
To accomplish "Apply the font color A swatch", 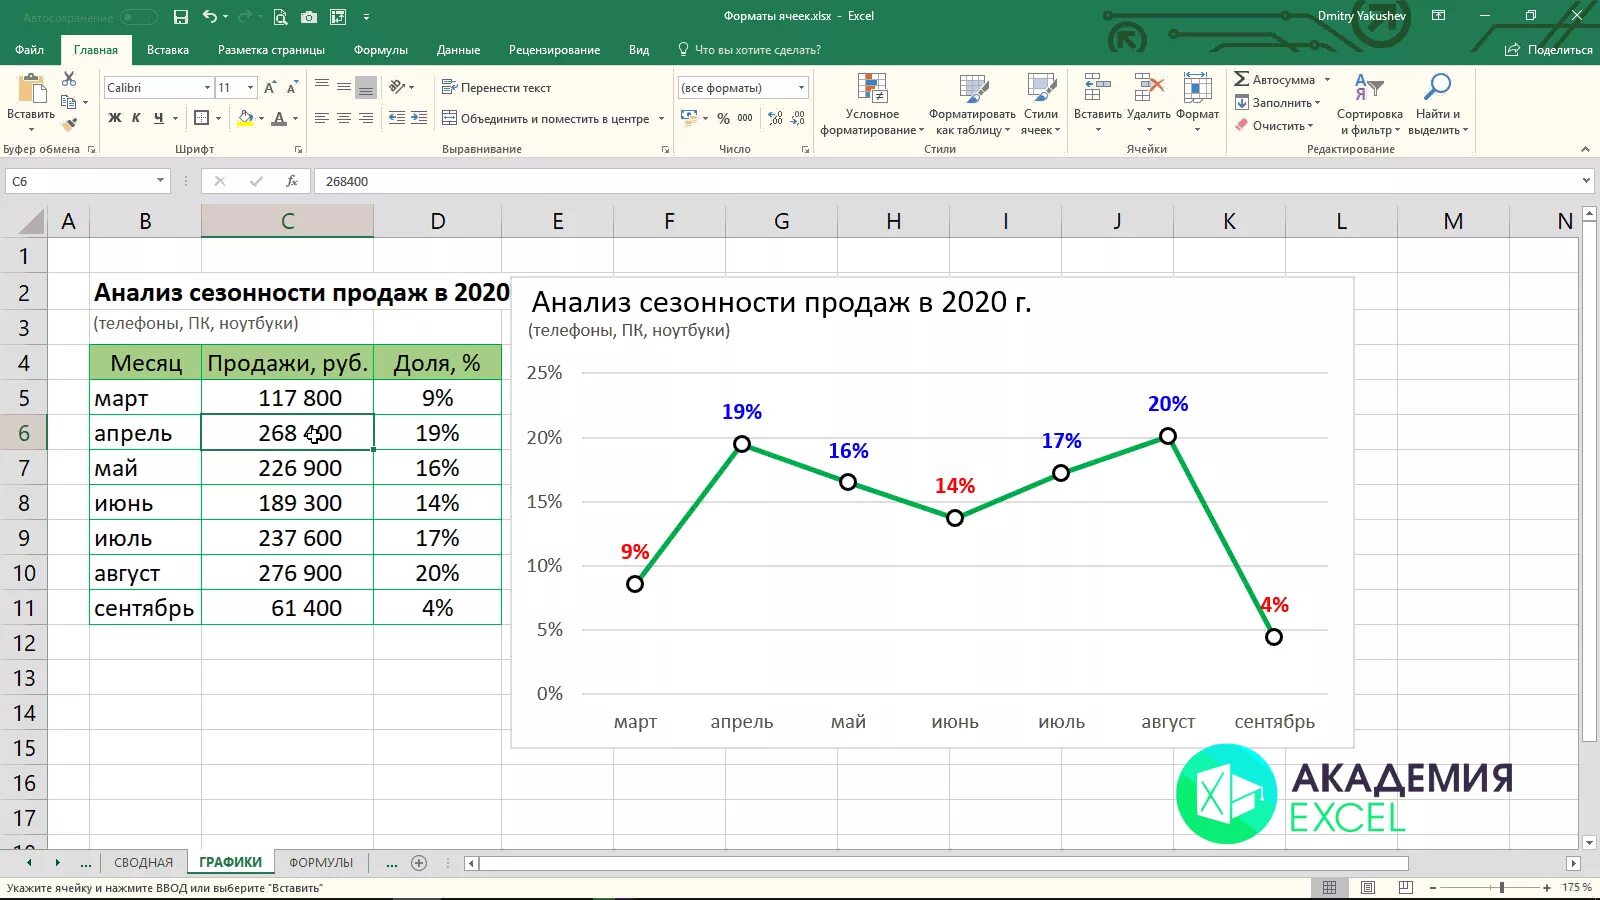I will (x=279, y=118).
